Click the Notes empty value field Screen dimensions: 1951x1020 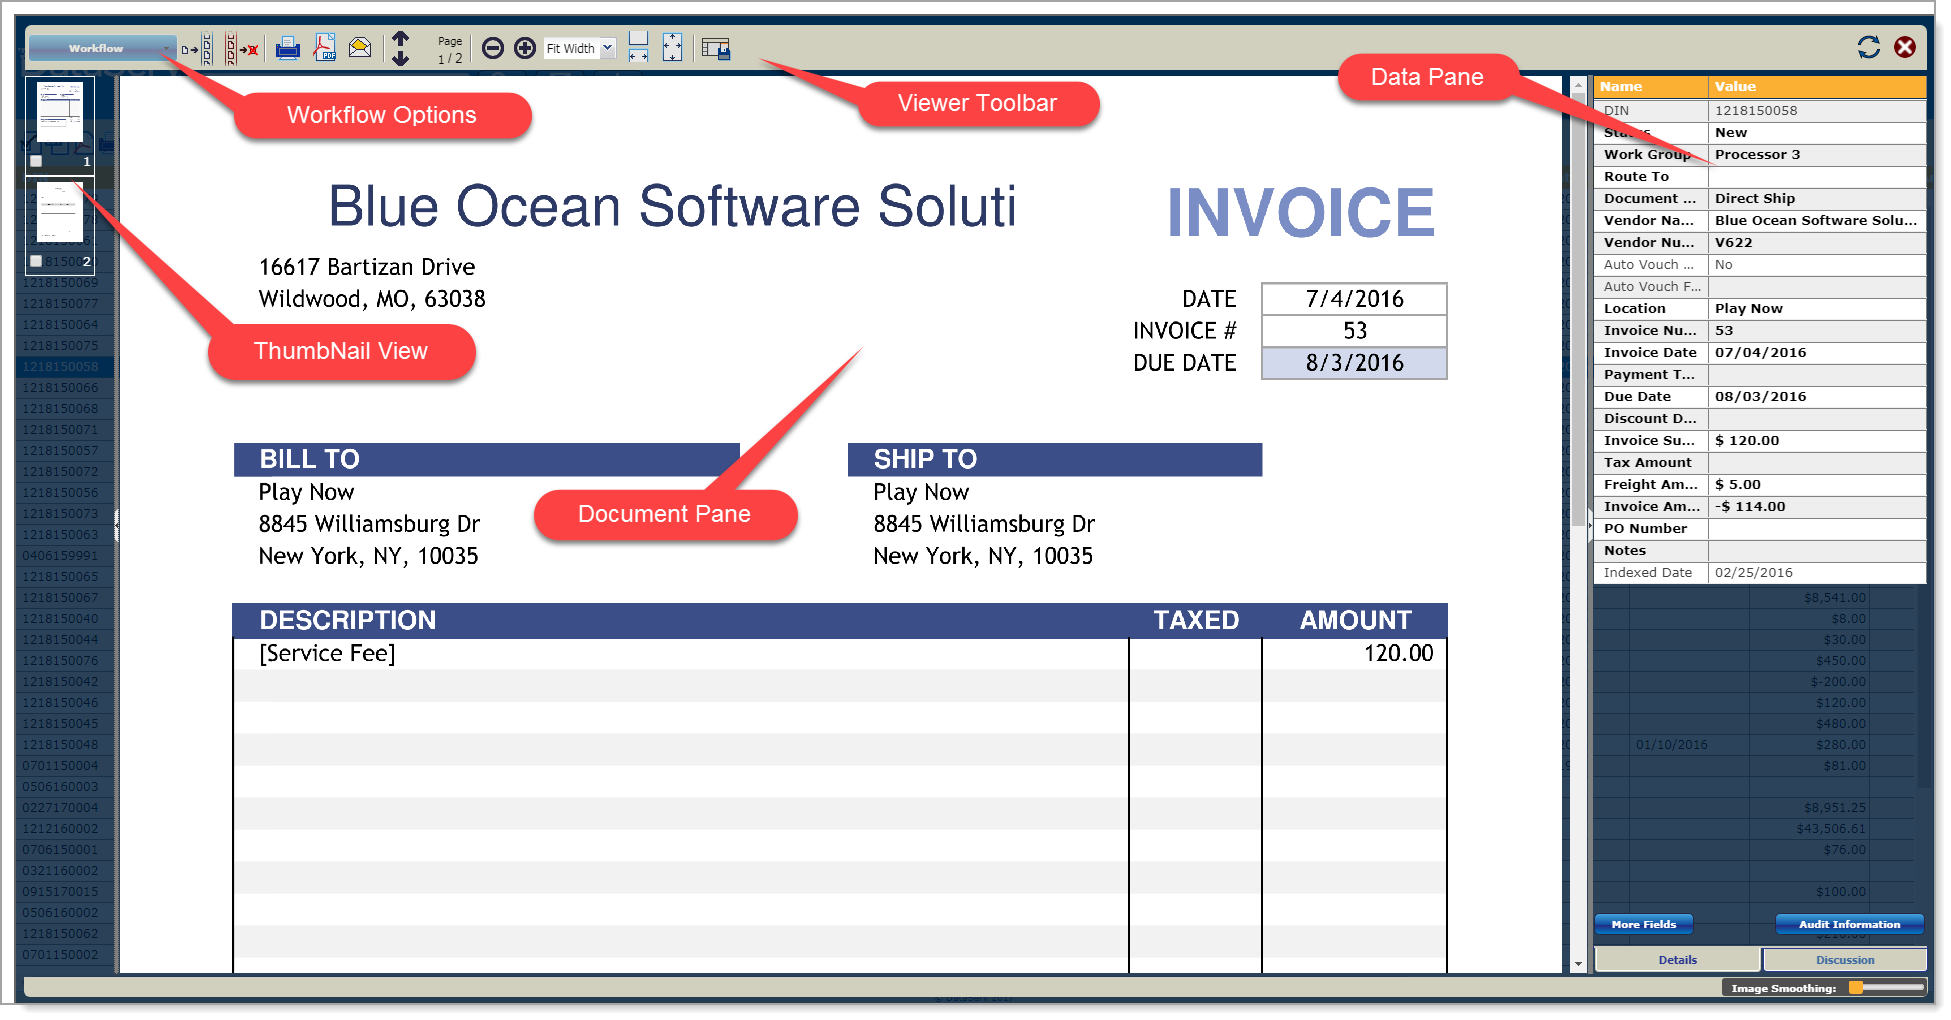click(x=1817, y=550)
